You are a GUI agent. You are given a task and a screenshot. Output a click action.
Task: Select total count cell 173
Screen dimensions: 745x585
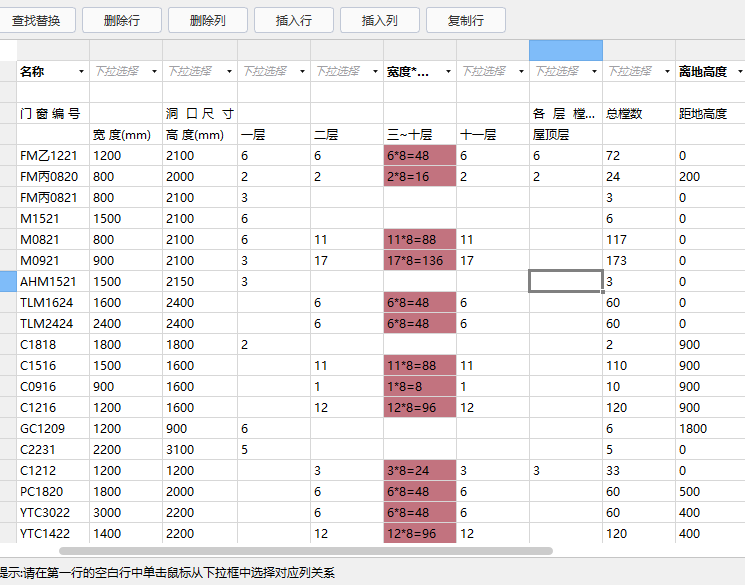(639, 260)
